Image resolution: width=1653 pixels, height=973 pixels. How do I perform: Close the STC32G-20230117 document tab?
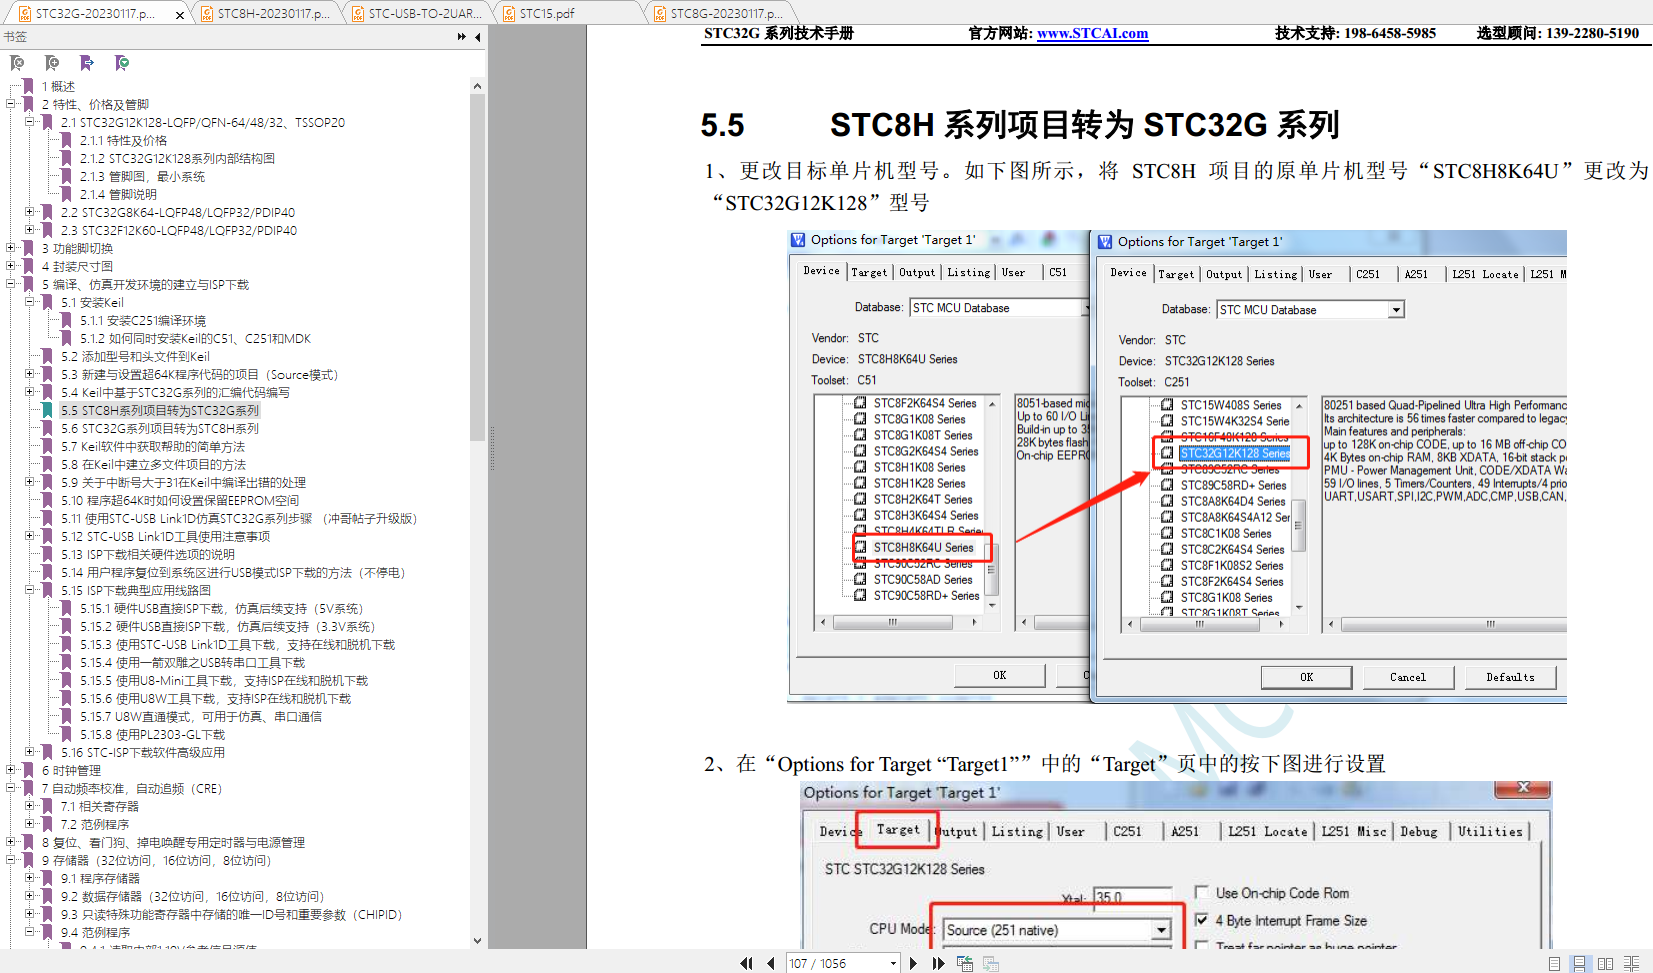tap(180, 14)
